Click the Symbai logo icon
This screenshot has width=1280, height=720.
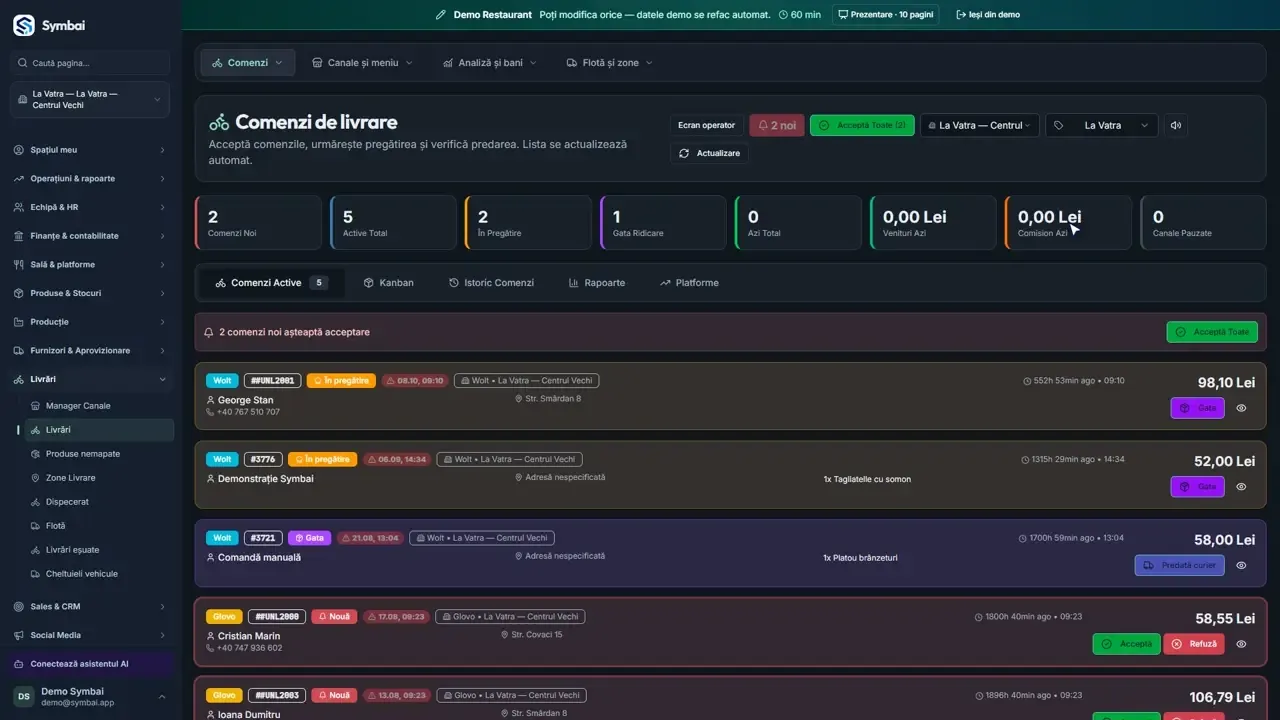(23, 25)
